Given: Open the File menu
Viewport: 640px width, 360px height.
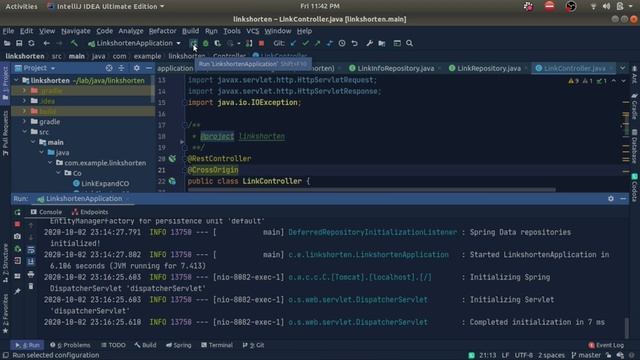Looking at the screenshot, I should [8, 31].
